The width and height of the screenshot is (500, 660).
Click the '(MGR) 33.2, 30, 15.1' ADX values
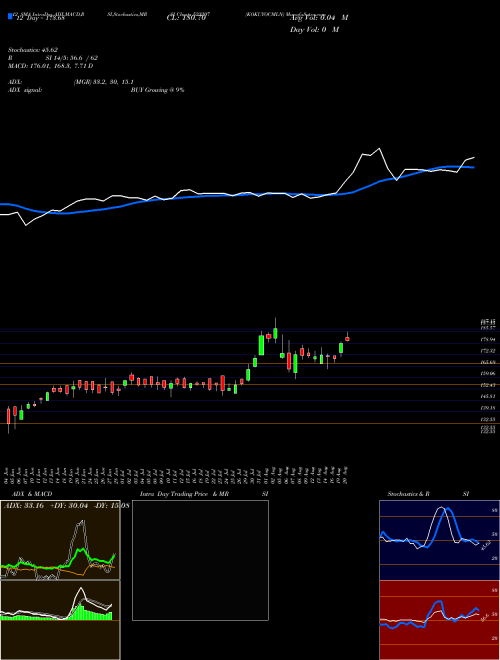point(104,82)
